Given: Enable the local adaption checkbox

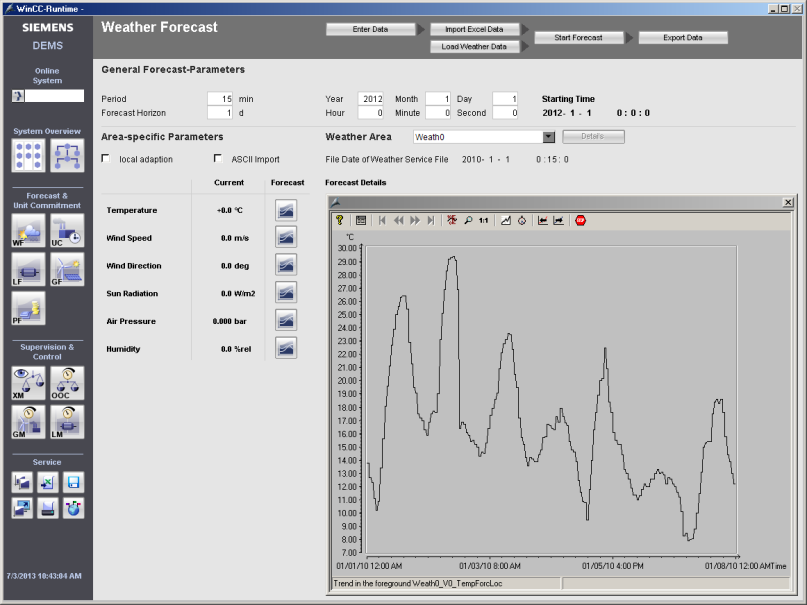Looking at the screenshot, I should tap(106, 158).
